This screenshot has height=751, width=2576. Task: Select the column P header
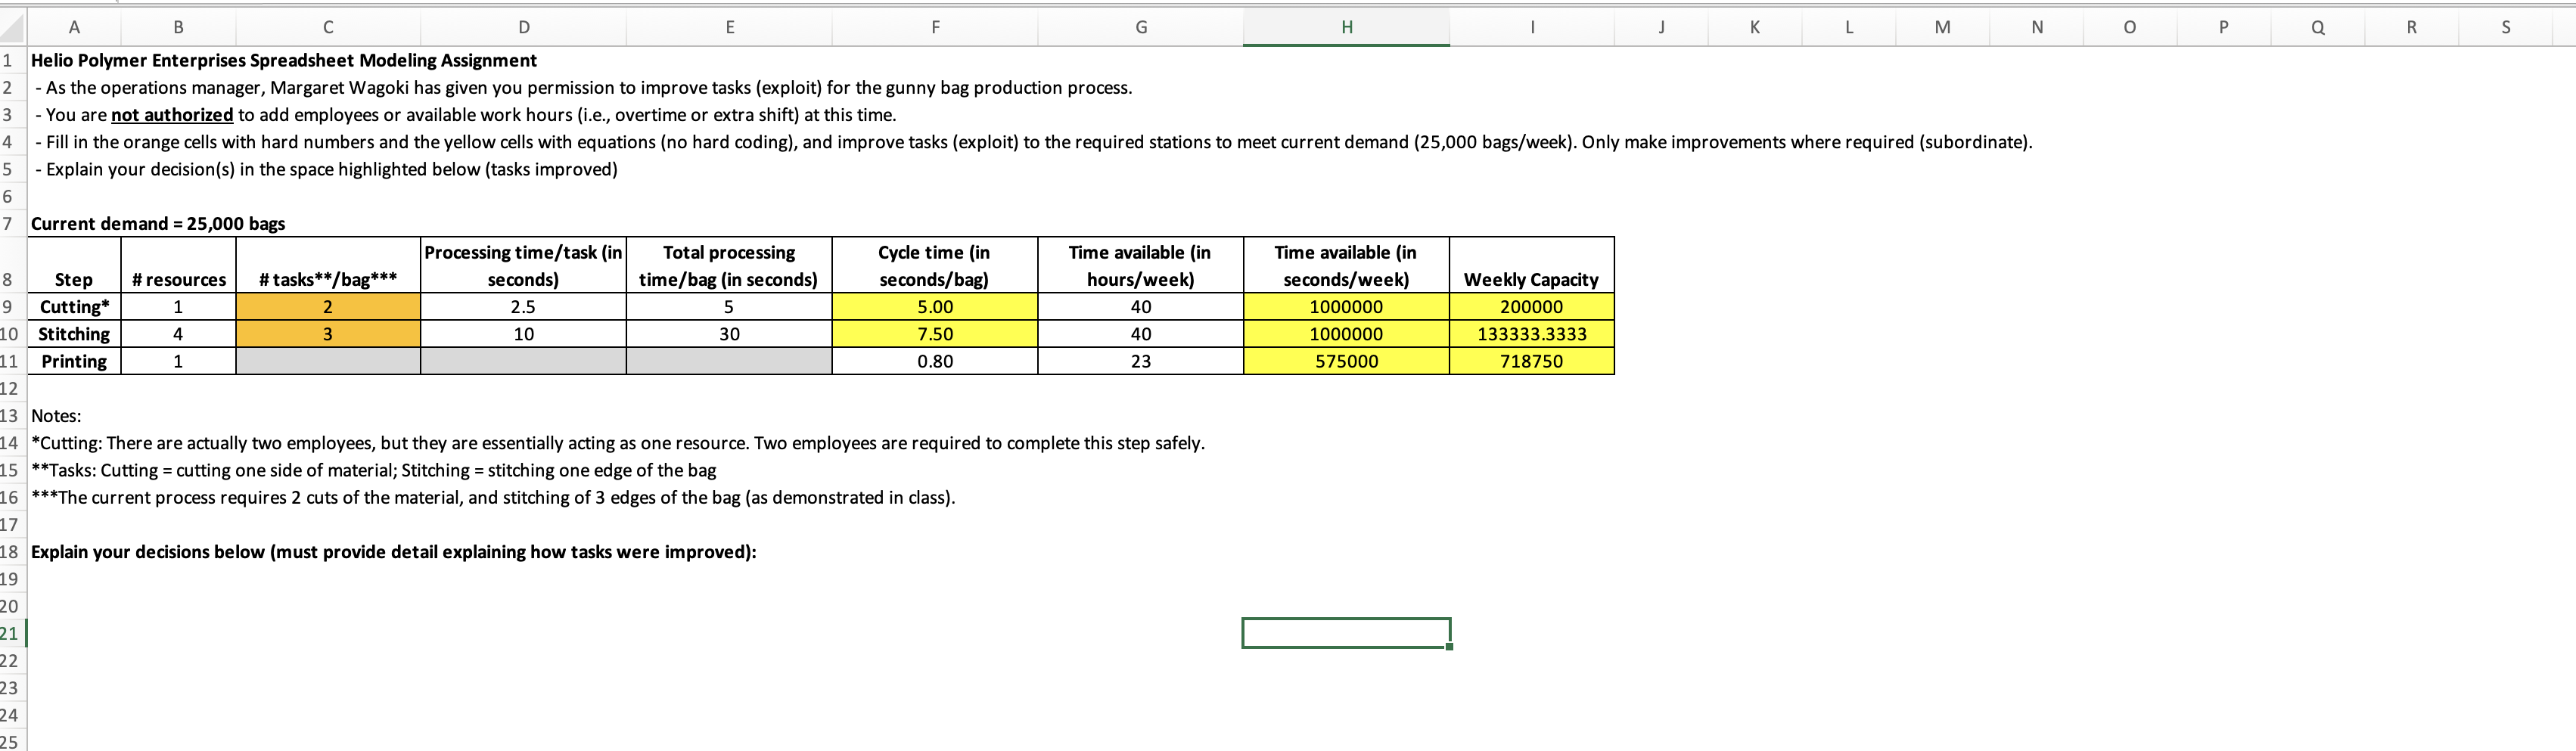(2223, 27)
